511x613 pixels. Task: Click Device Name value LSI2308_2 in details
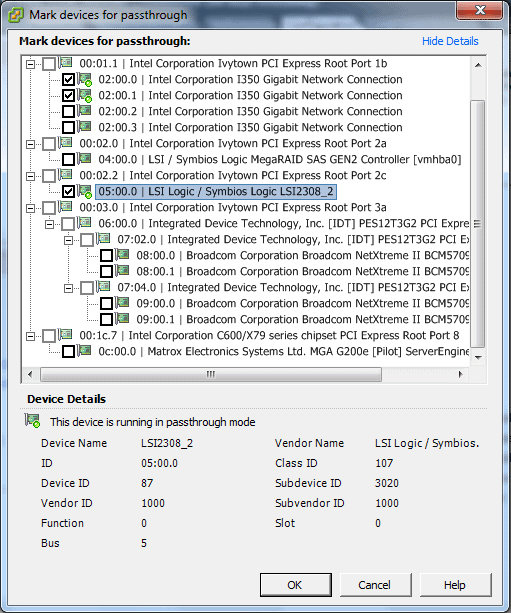pyautogui.click(x=167, y=443)
